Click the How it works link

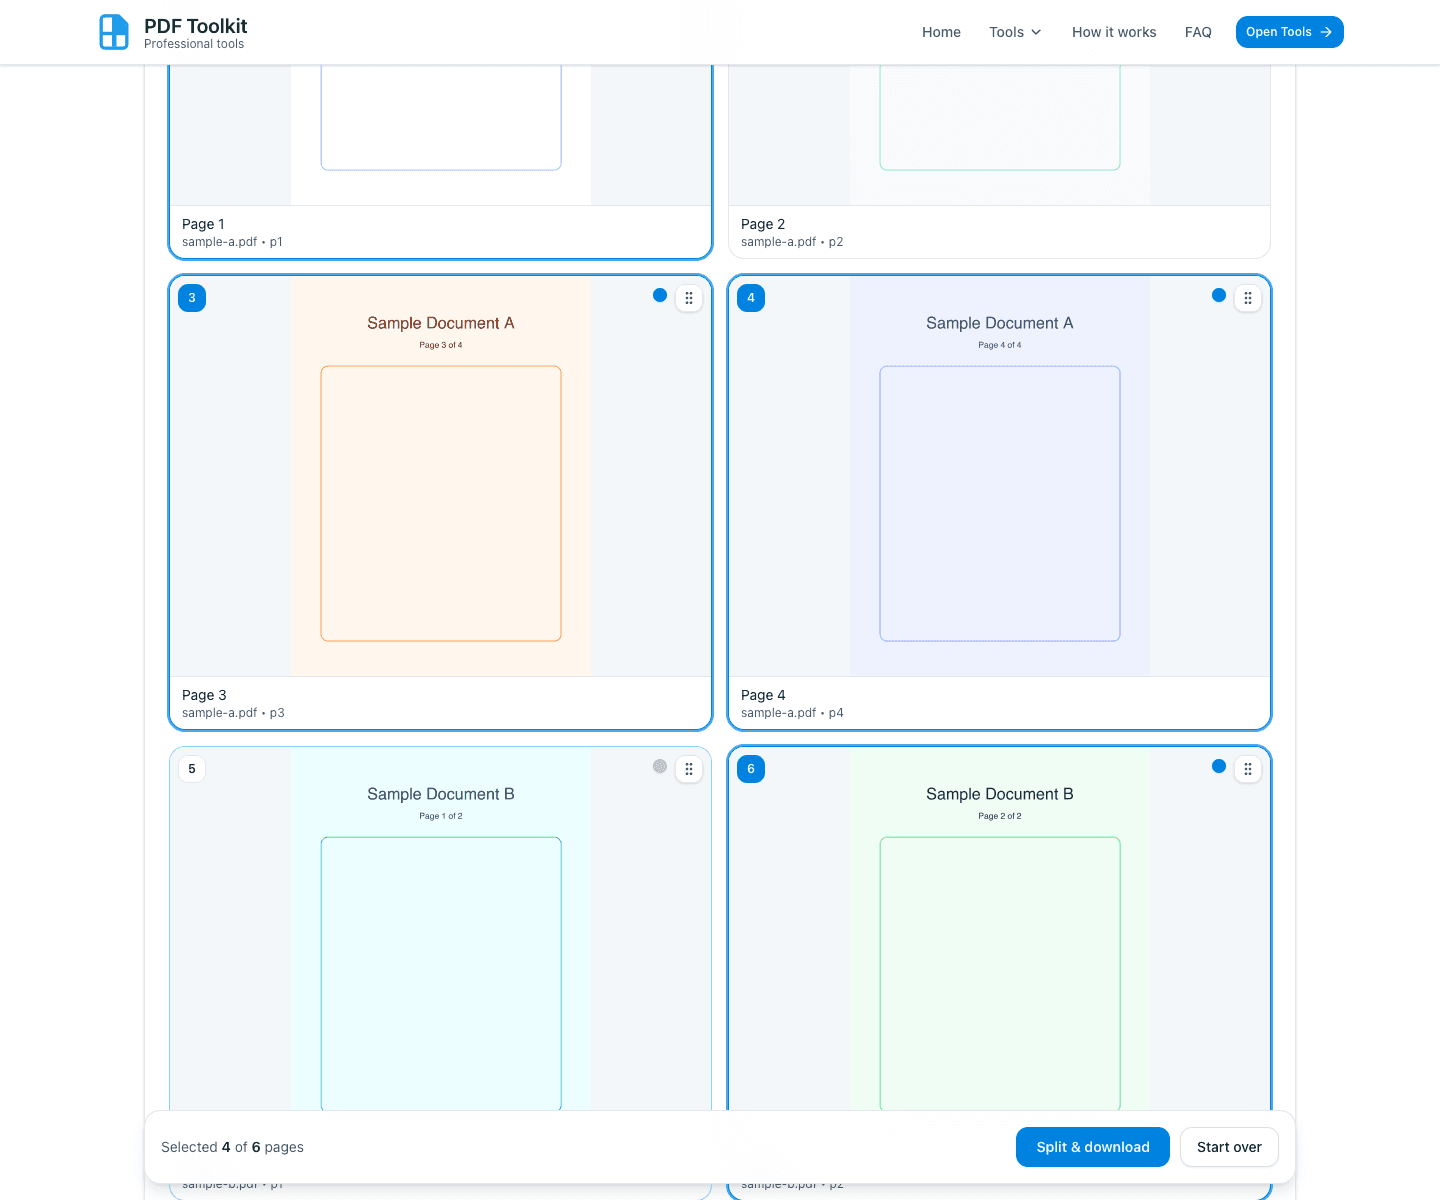pyautogui.click(x=1113, y=31)
